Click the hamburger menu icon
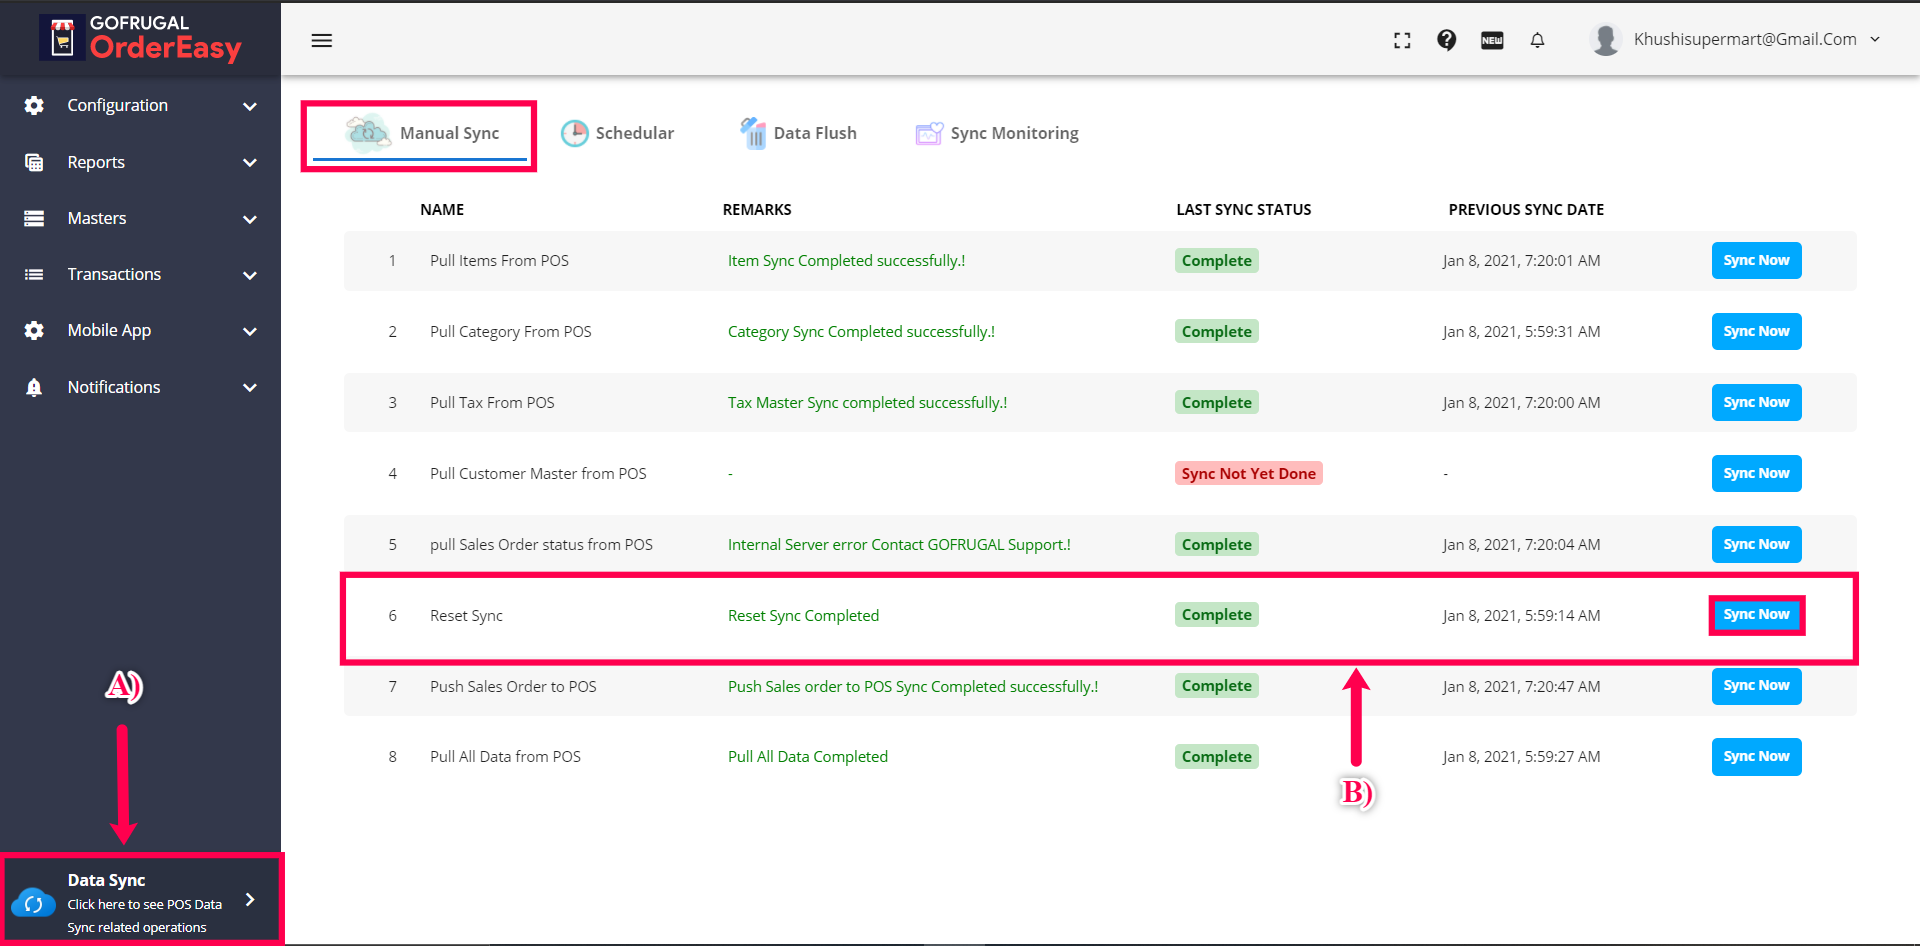This screenshot has width=1920, height=946. [x=321, y=40]
